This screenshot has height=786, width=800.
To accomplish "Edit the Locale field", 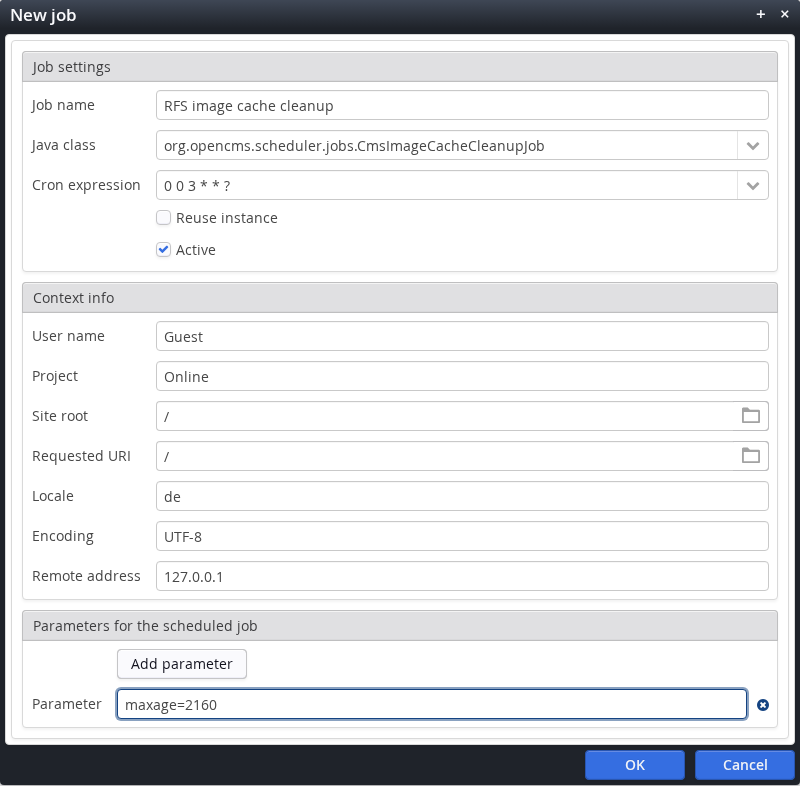I will pos(462,496).
